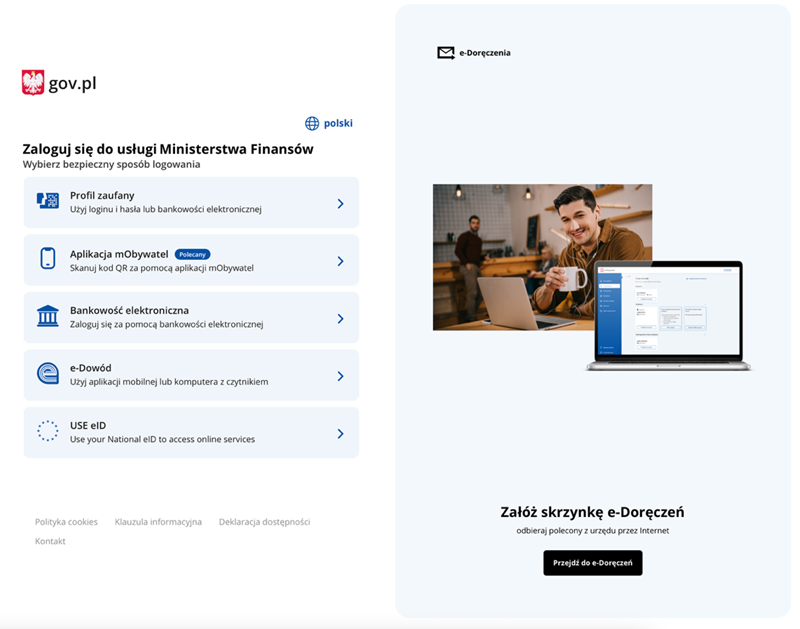Viewport: 800px width, 629px height.
Task: Click the chevron on Bankowość elektroniczna row
Action: 340,319
